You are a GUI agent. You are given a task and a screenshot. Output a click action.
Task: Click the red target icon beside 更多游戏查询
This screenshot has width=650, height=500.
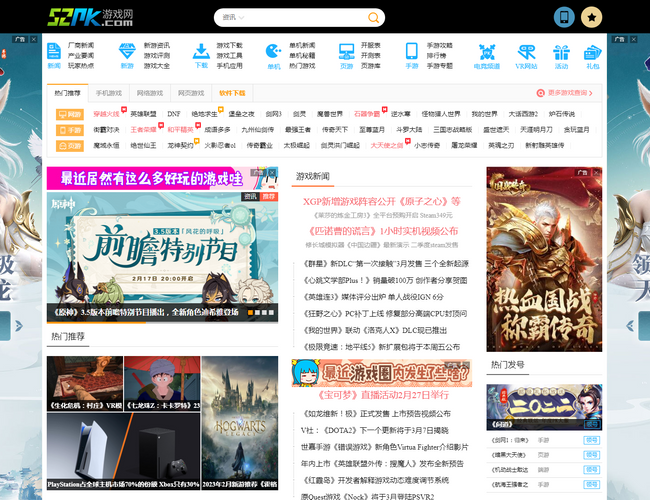tap(540, 93)
